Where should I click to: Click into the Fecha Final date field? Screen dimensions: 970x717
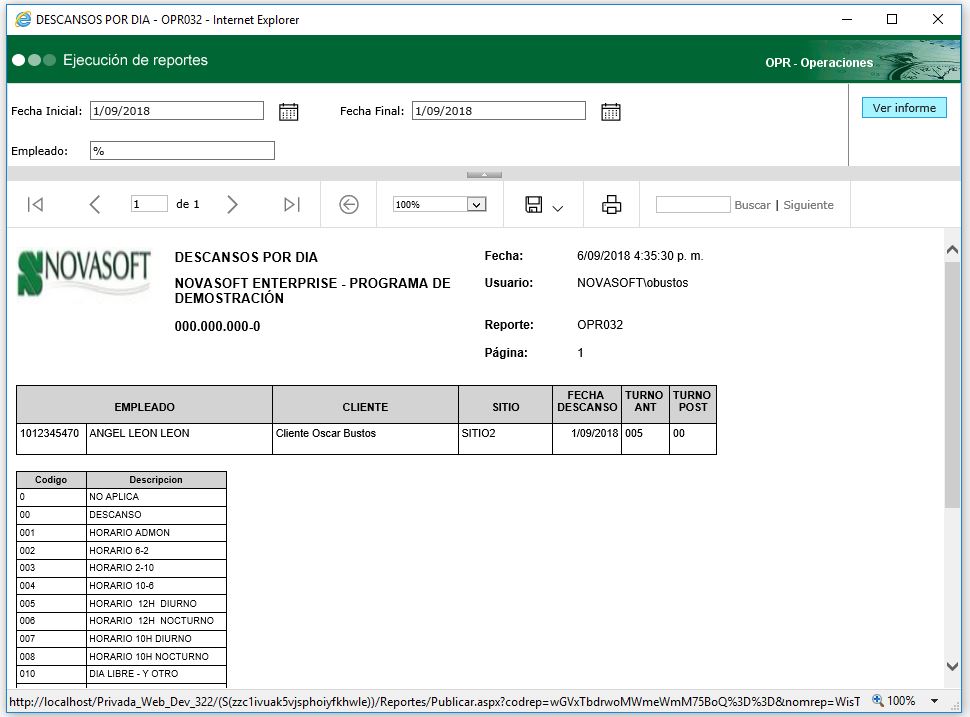coord(498,111)
